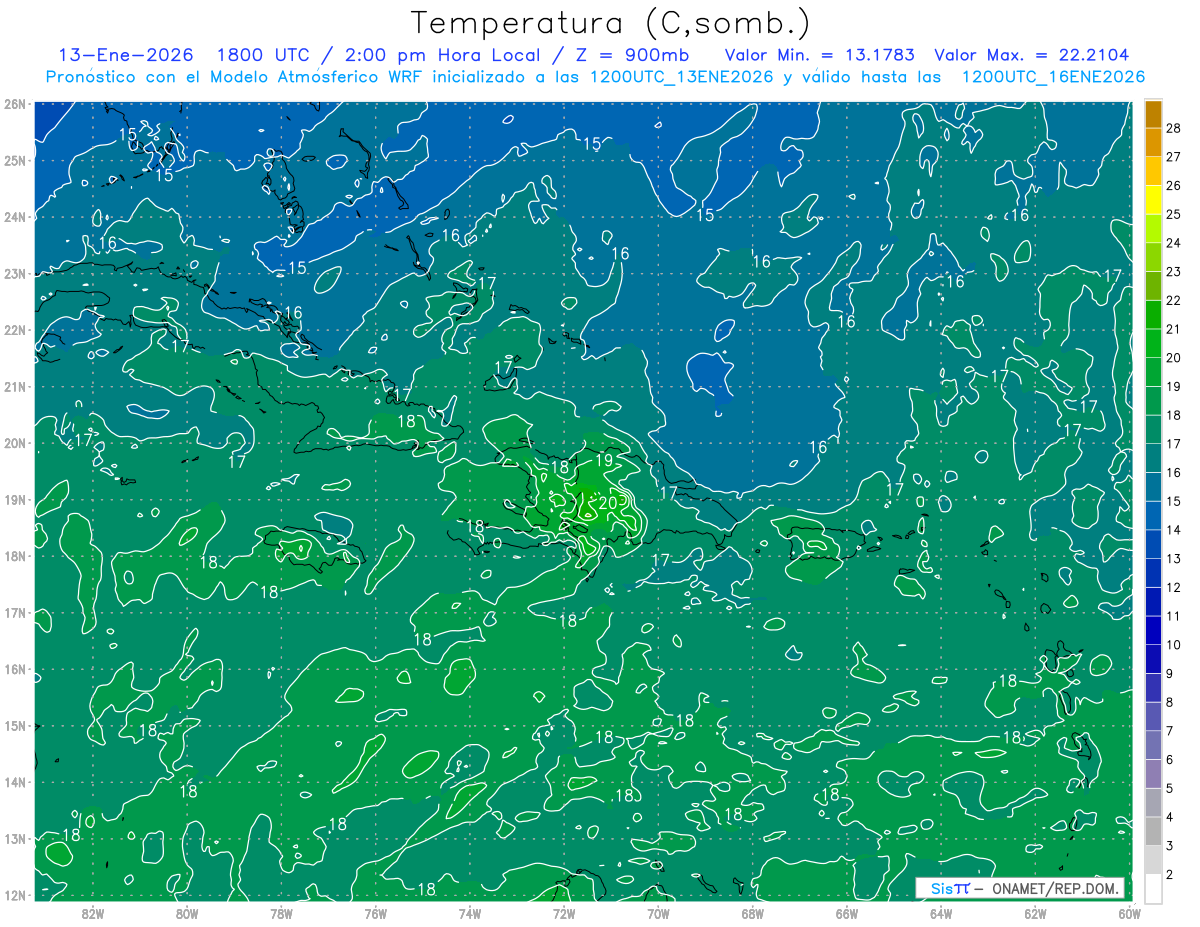
Task: Click legend value 10
Action: [x=1173, y=645]
